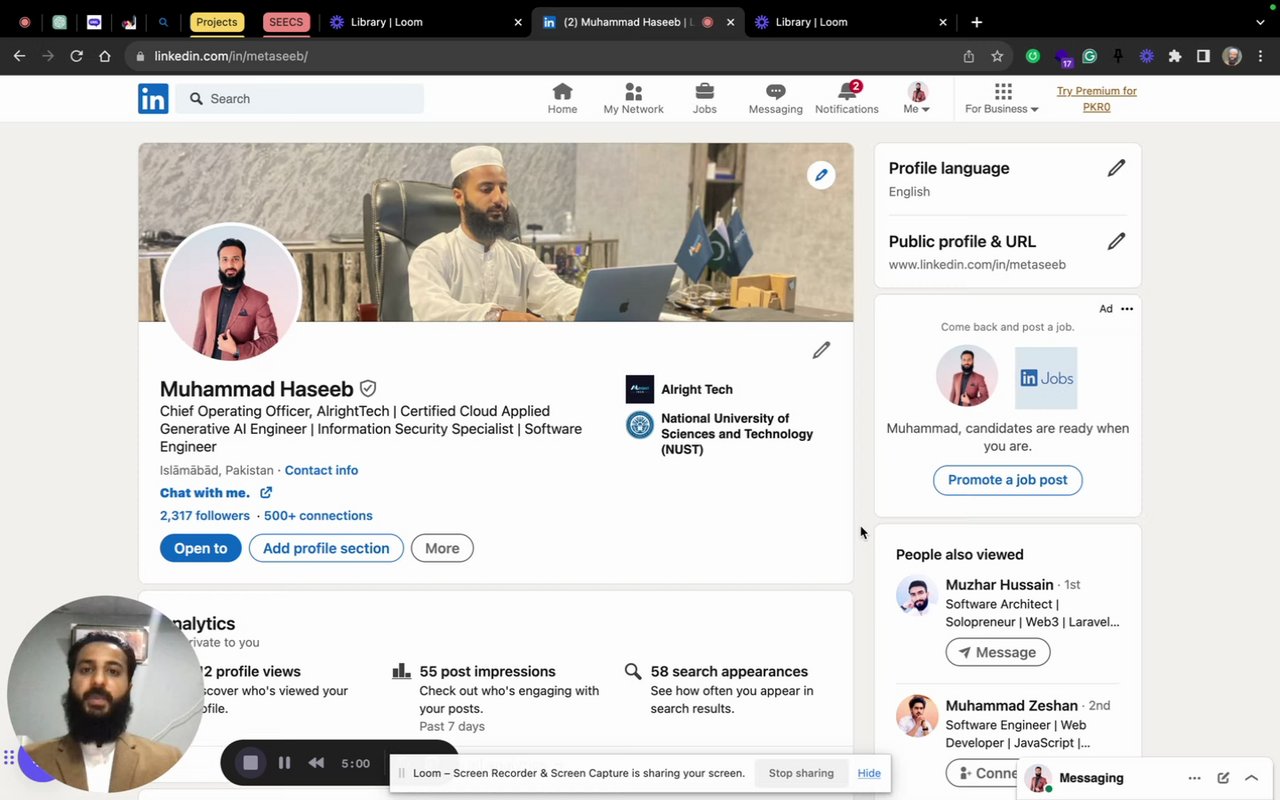Bookmark this page star icon

click(x=997, y=56)
